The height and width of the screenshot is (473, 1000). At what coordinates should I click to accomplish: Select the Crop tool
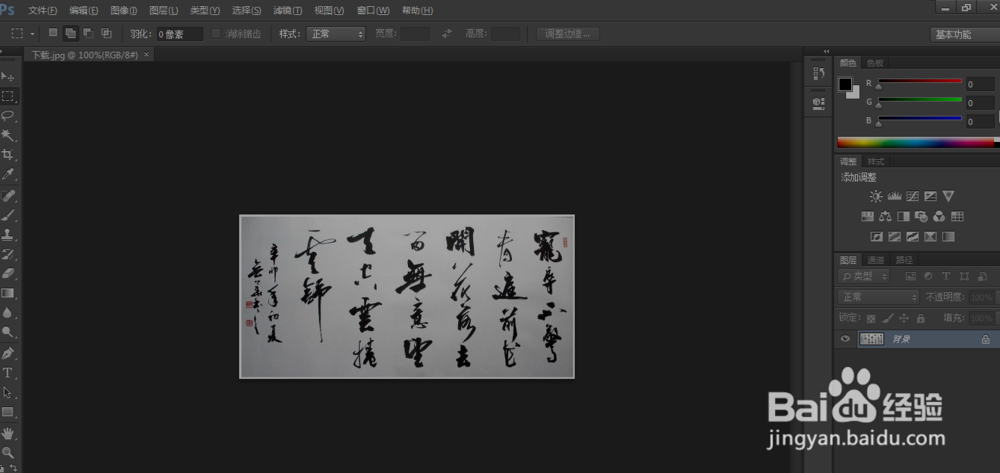[x=8, y=154]
